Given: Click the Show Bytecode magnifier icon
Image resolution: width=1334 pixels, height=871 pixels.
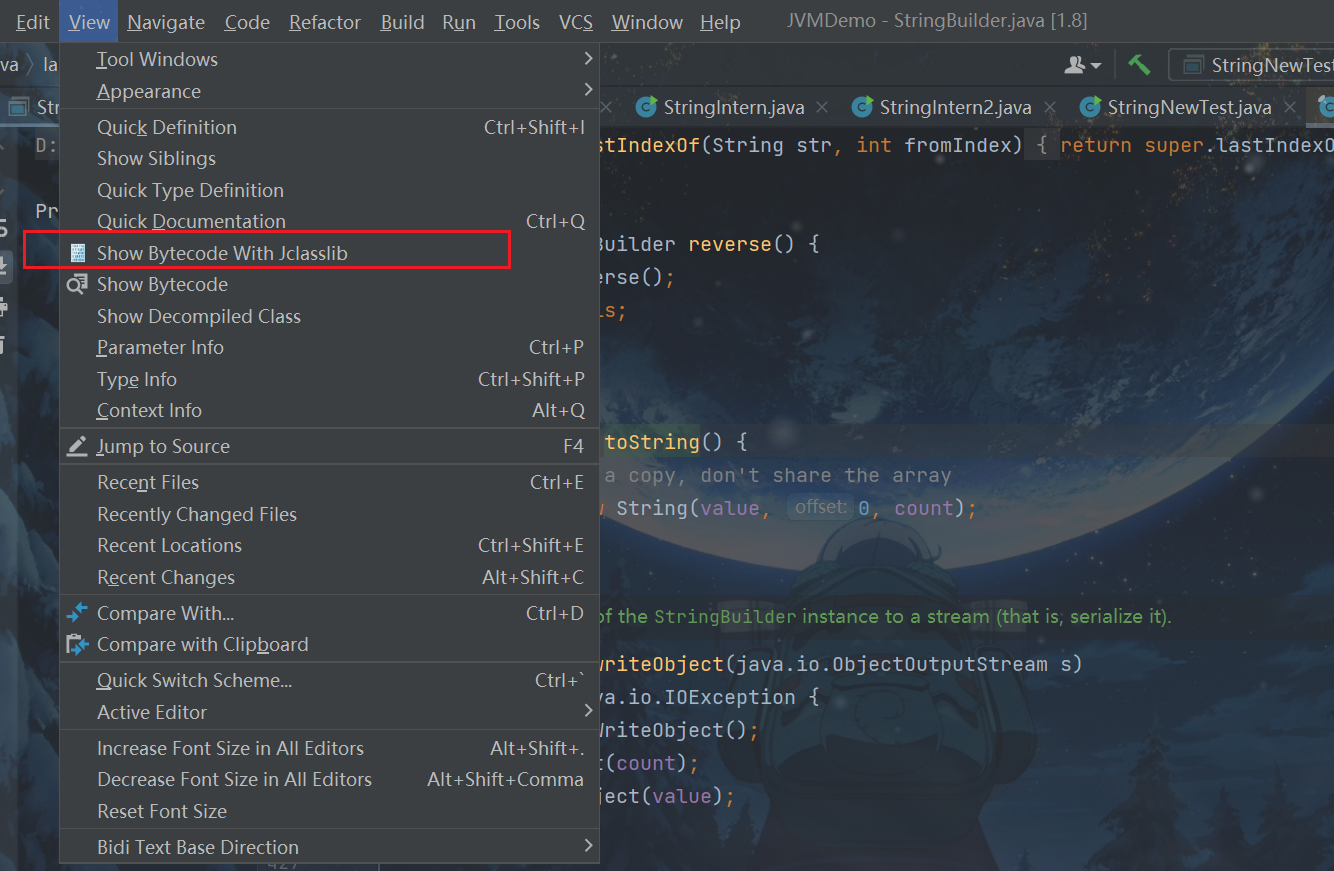Looking at the screenshot, I should pyautogui.click(x=77, y=285).
